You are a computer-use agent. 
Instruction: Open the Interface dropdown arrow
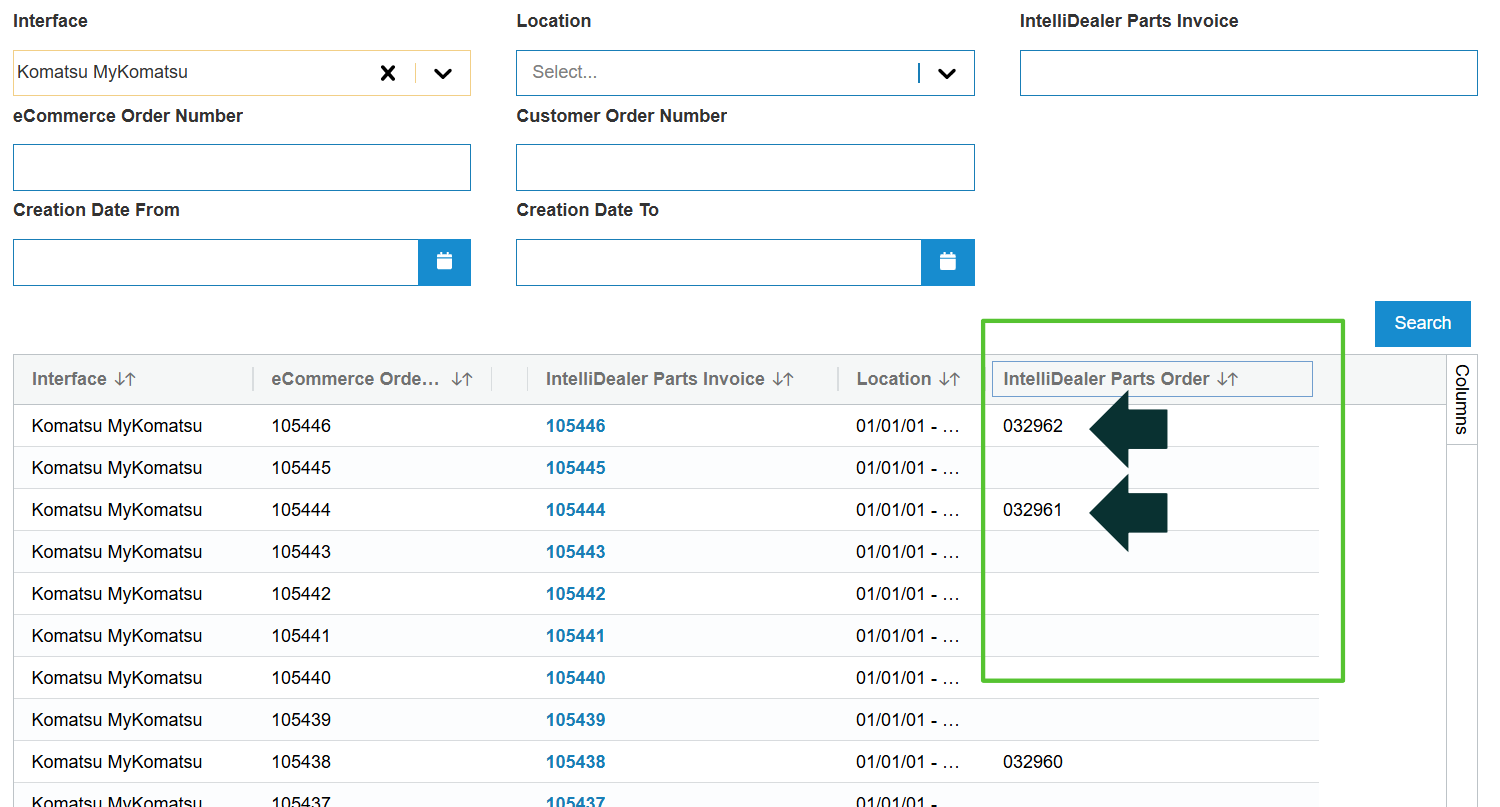(x=443, y=73)
